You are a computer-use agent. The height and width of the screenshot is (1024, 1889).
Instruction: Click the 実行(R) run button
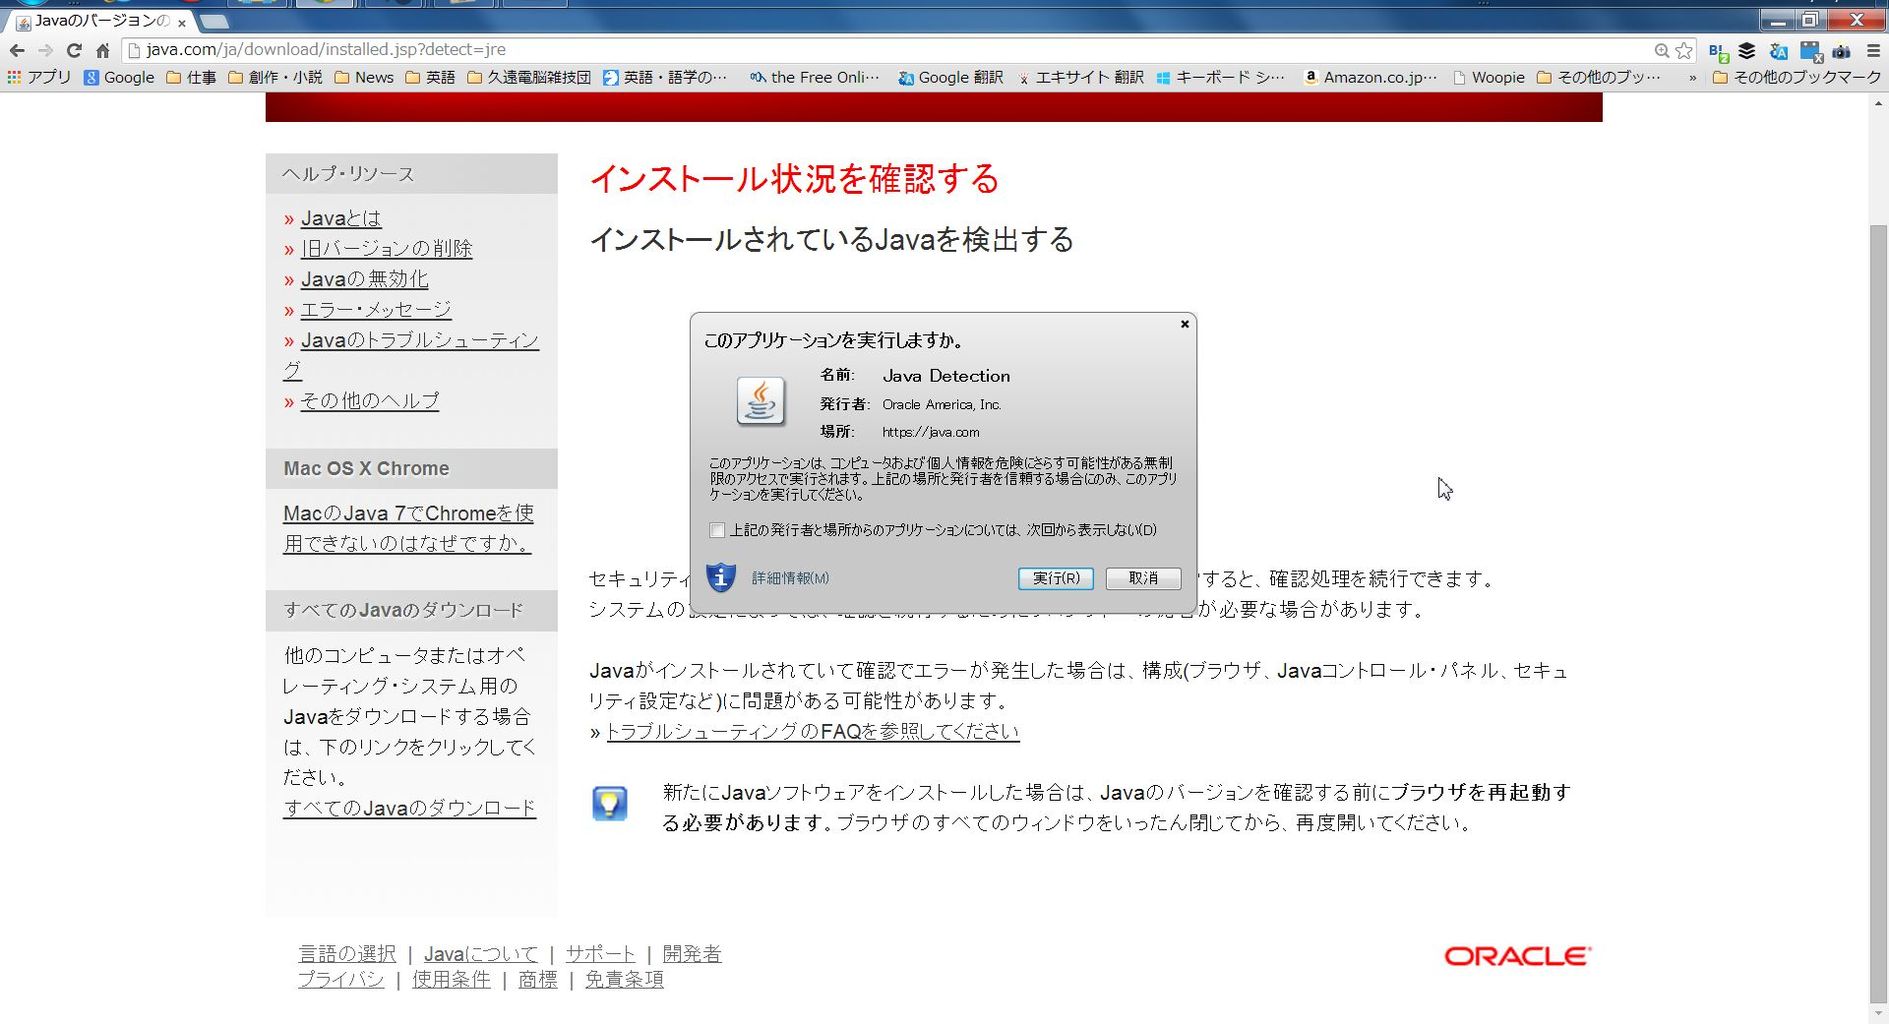coord(1056,578)
